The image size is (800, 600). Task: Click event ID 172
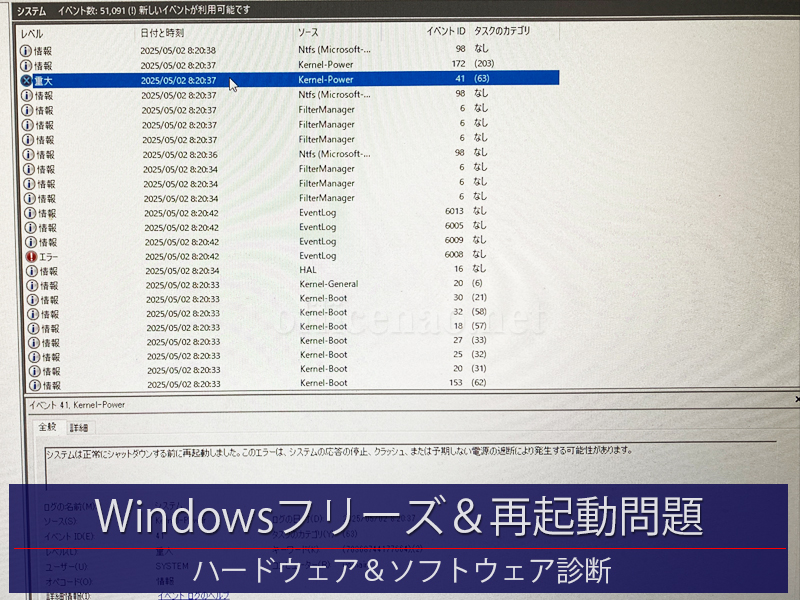click(x=458, y=64)
